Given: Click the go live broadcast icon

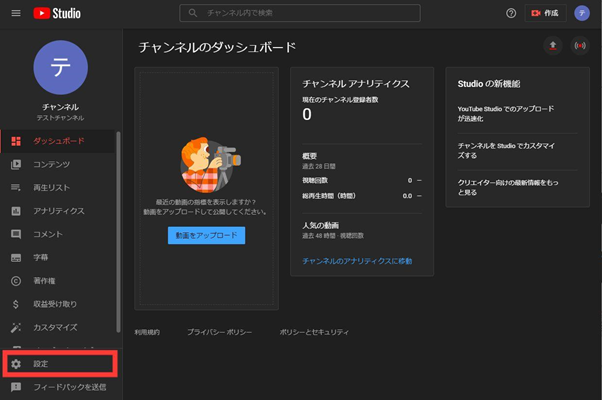Looking at the screenshot, I should [580, 46].
